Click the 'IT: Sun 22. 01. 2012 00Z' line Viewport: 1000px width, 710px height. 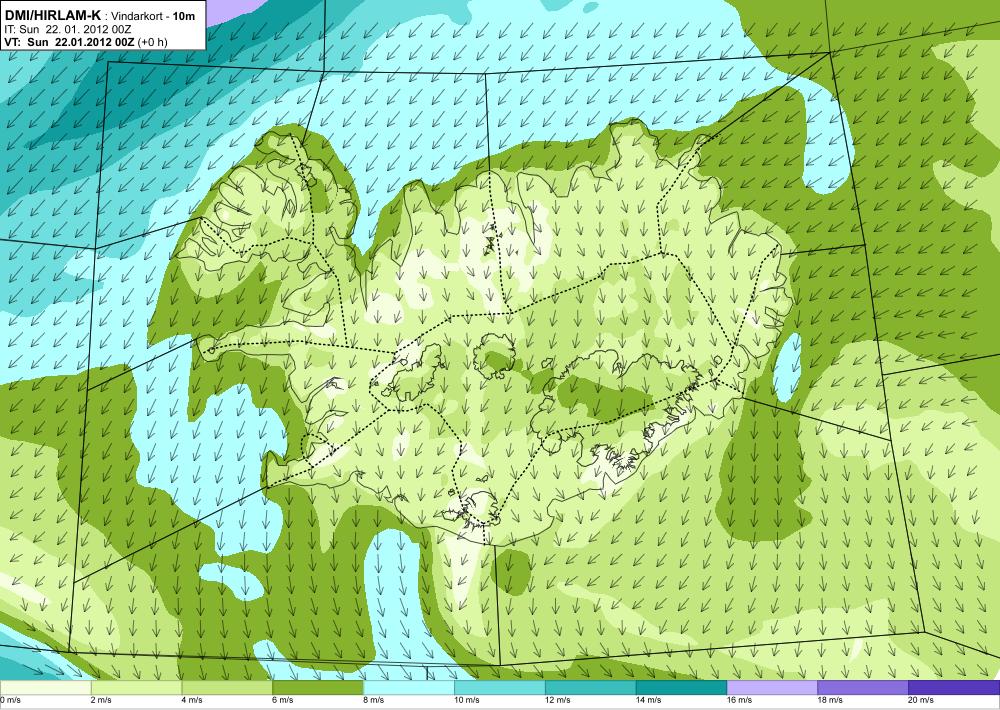(68, 29)
